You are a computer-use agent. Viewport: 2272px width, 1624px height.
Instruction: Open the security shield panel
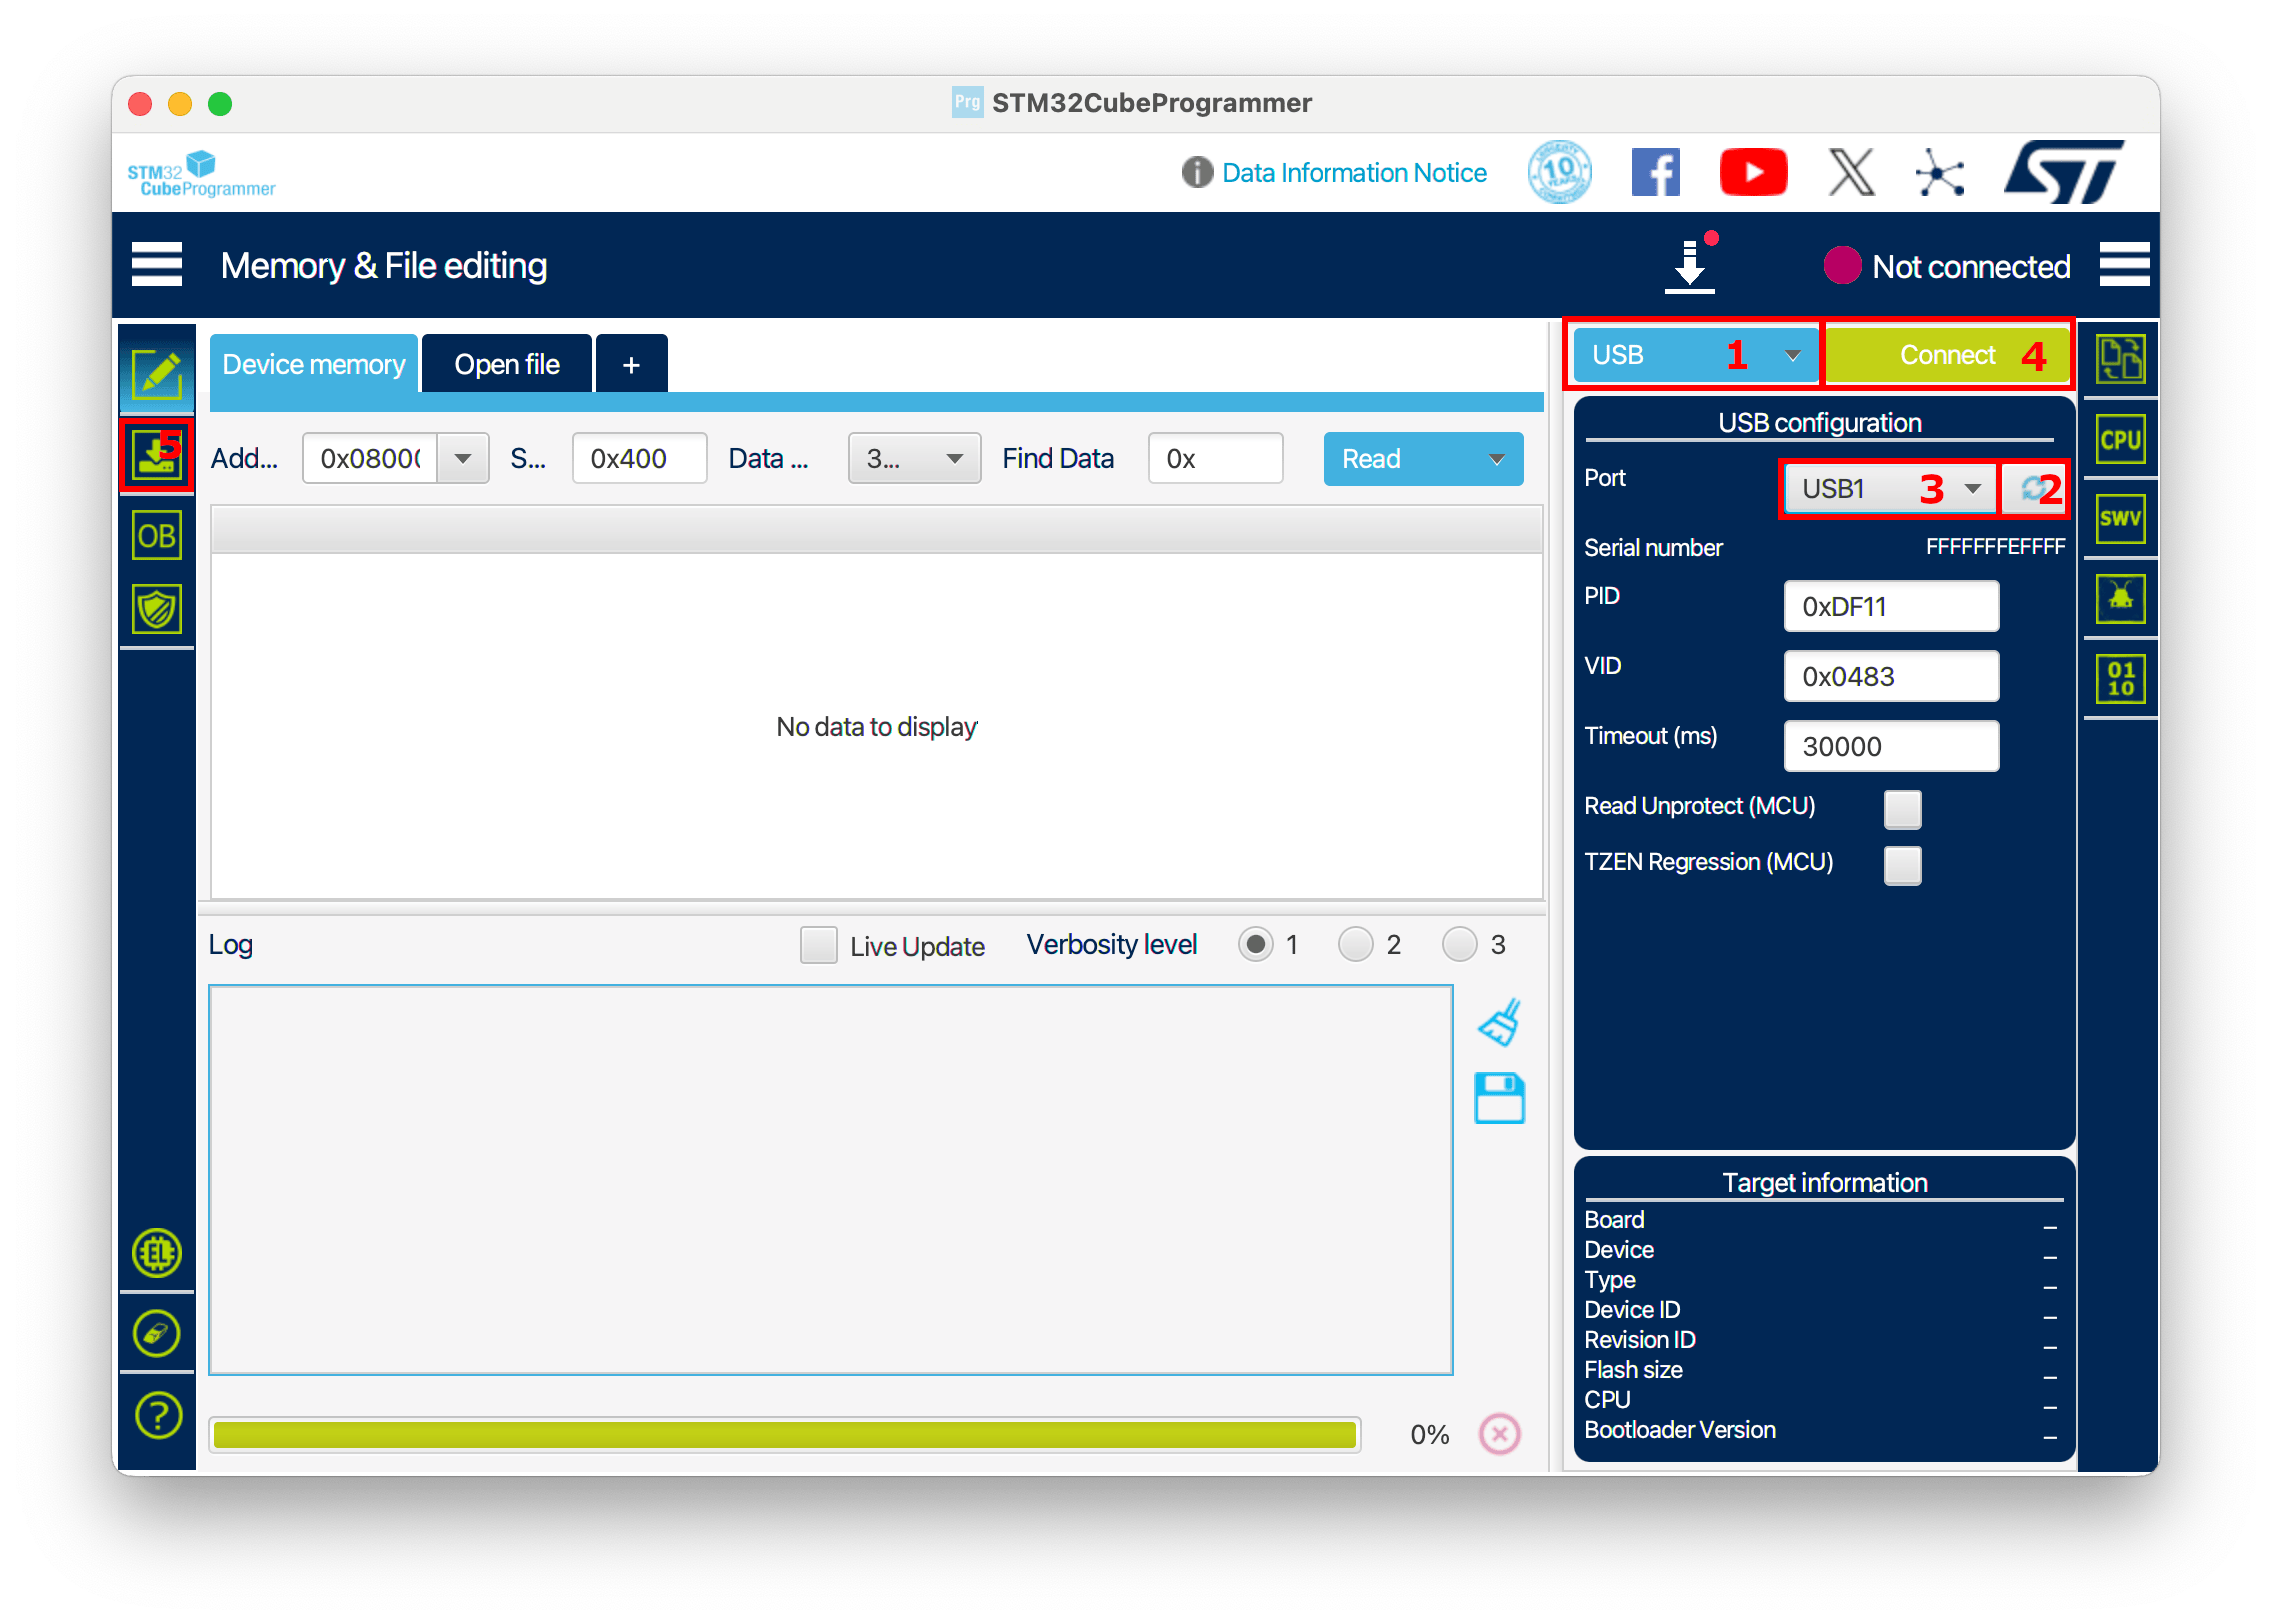click(156, 608)
